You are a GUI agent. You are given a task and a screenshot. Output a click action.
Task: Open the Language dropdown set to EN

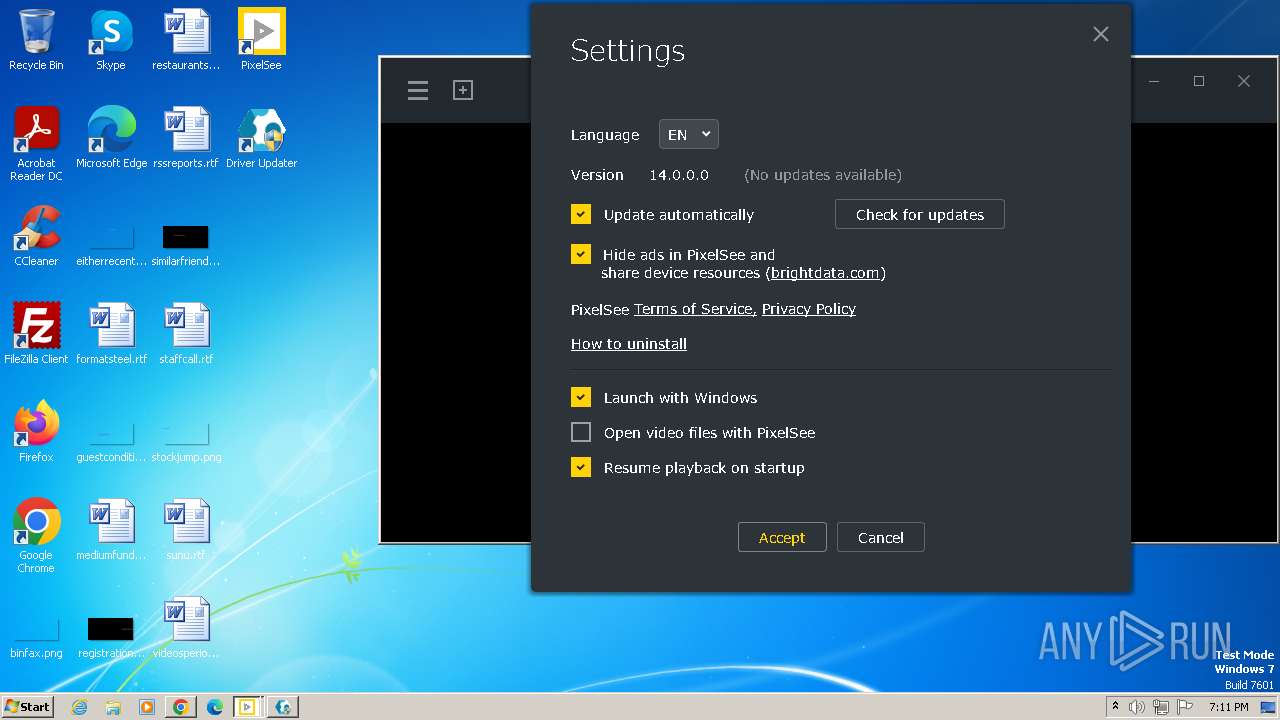[688, 135]
